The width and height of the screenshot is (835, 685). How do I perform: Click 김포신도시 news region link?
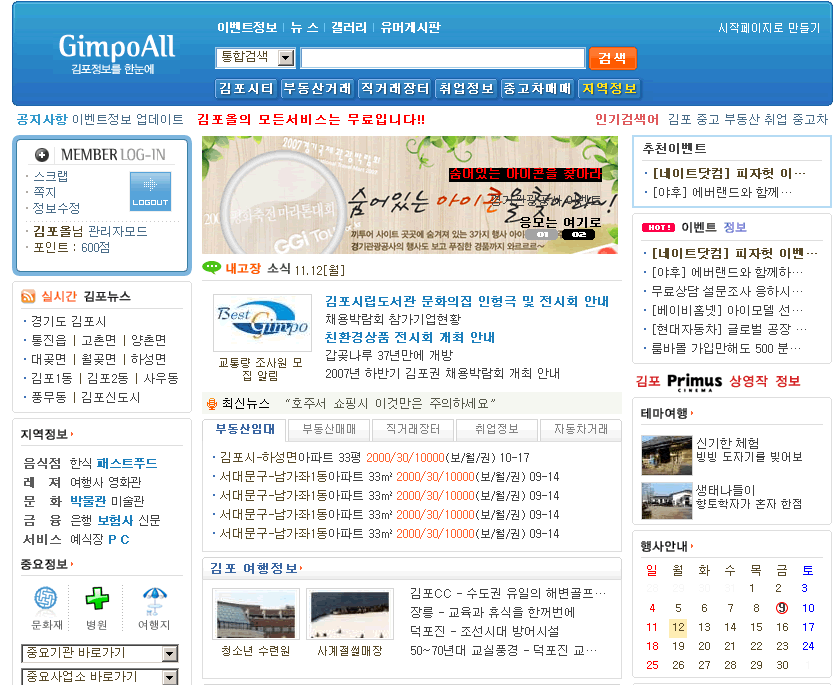[x=111, y=398]
